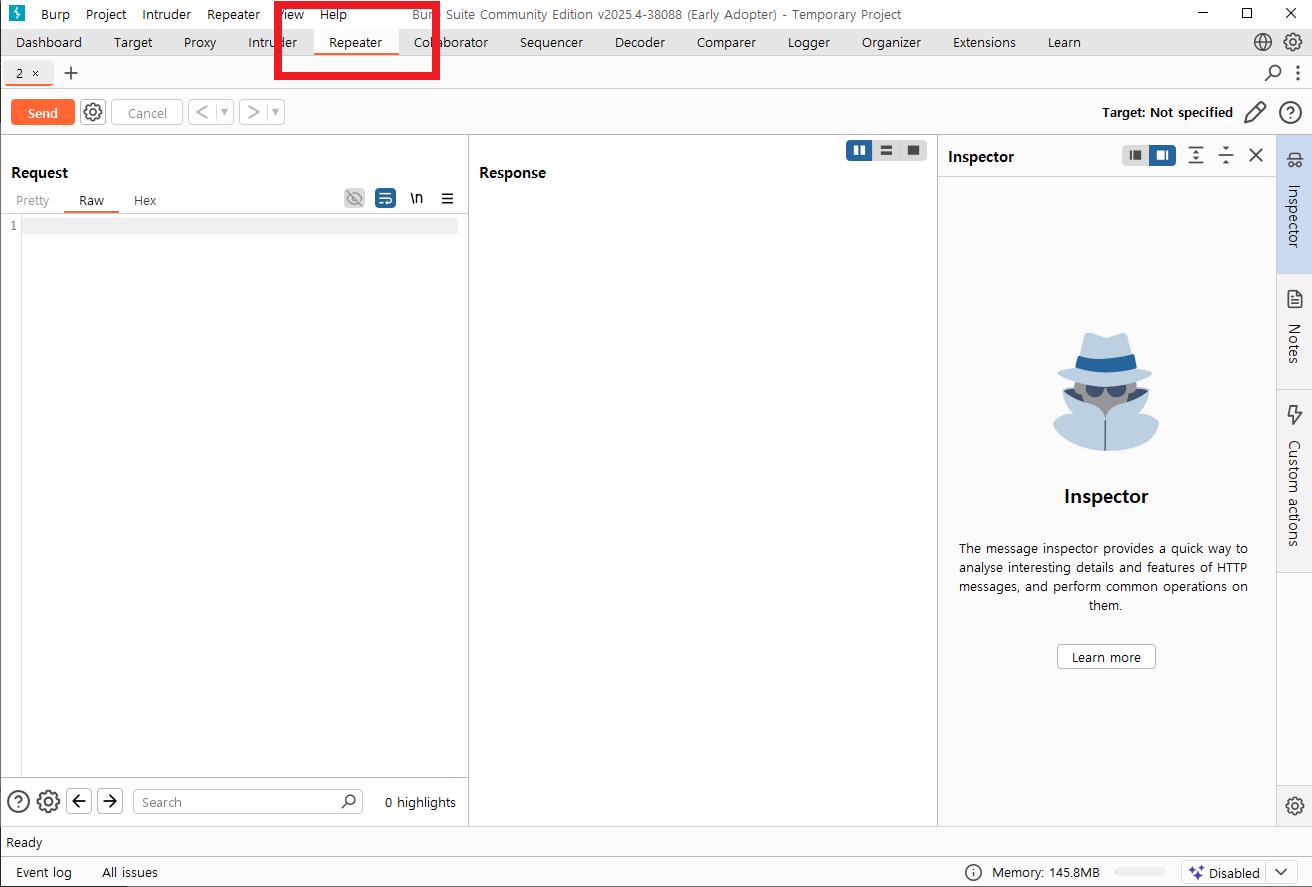Image resolution: width=1312 pixels, height=887 pixels.
Task: Open the Project menu
Action: (x=106, y=14)
